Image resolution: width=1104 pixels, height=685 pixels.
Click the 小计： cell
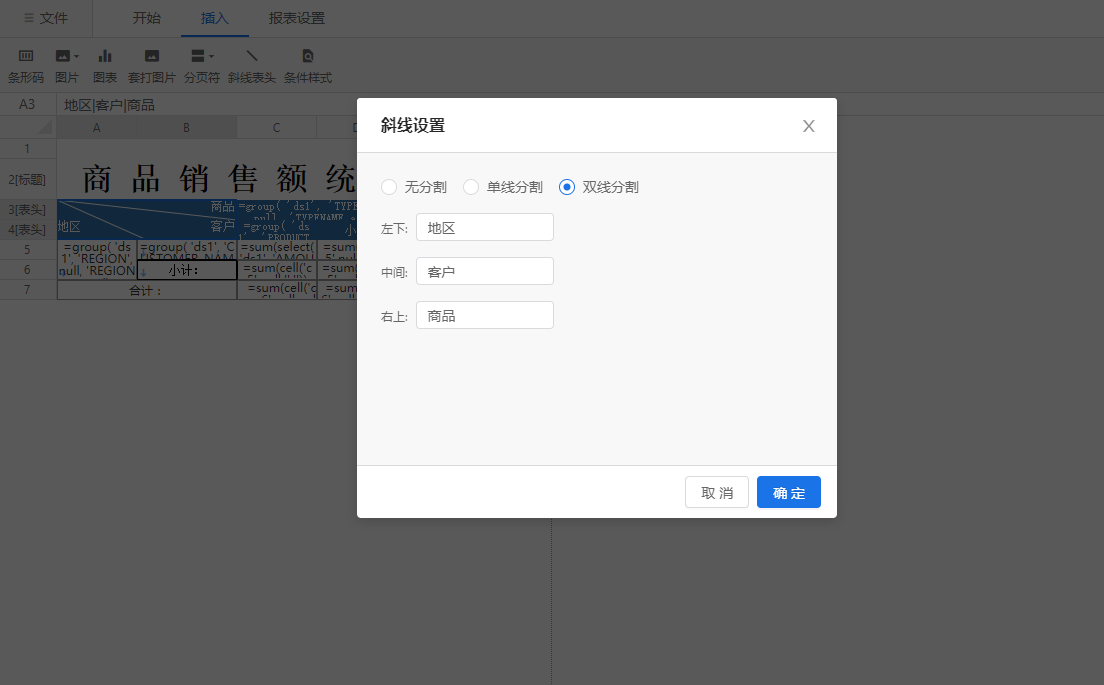(x=187, y=270)
